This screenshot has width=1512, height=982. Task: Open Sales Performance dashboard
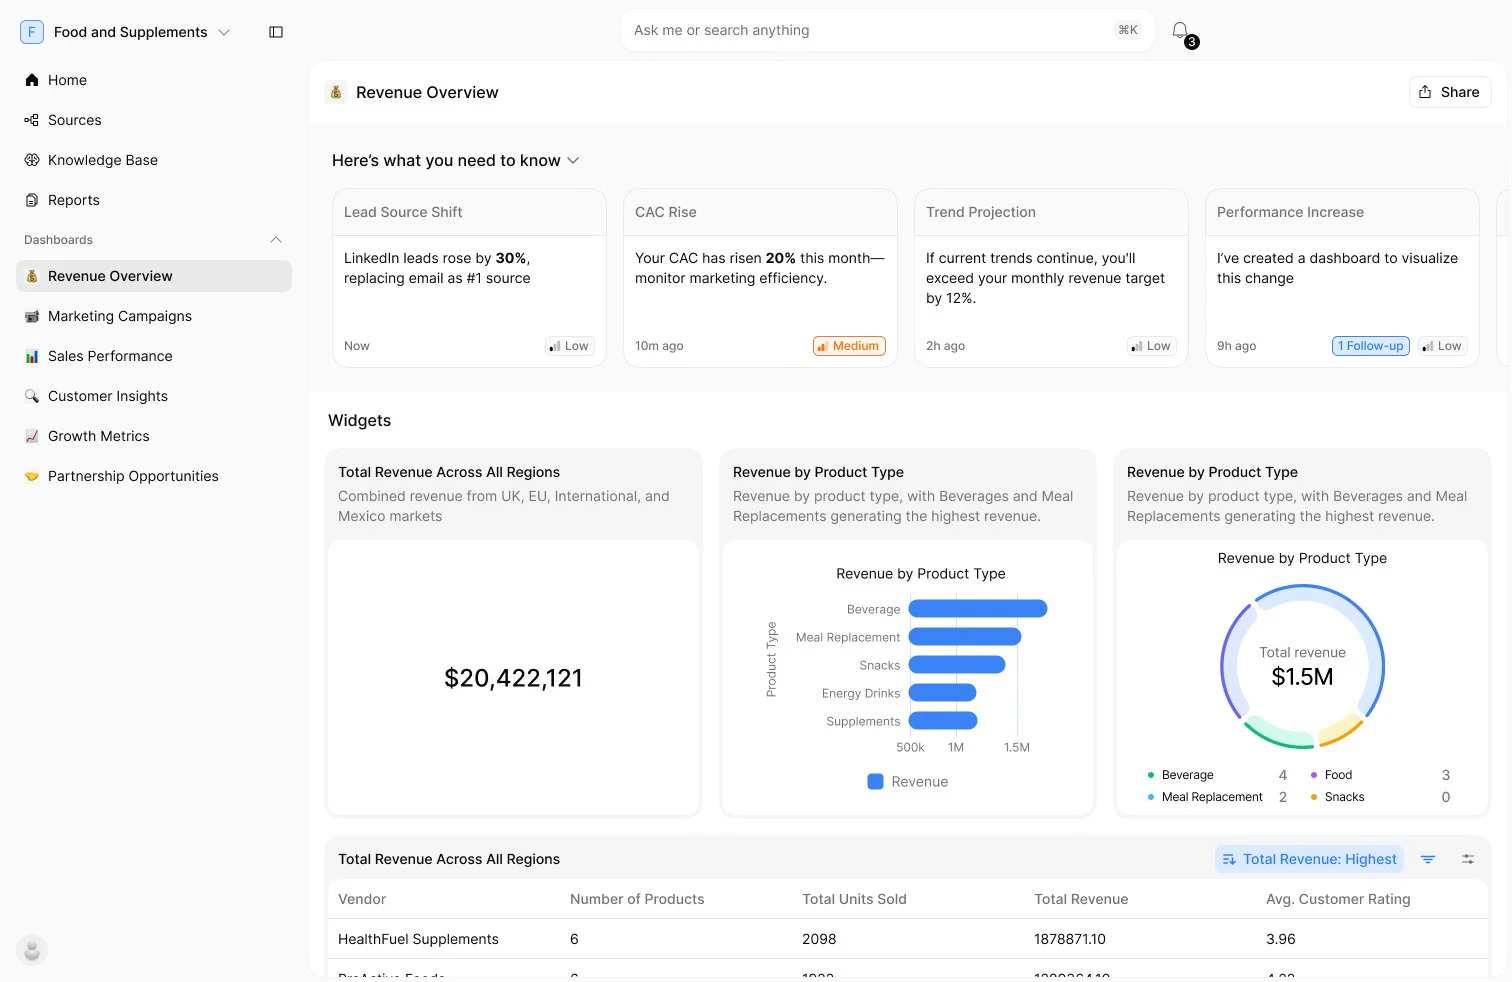click(154, 356)
